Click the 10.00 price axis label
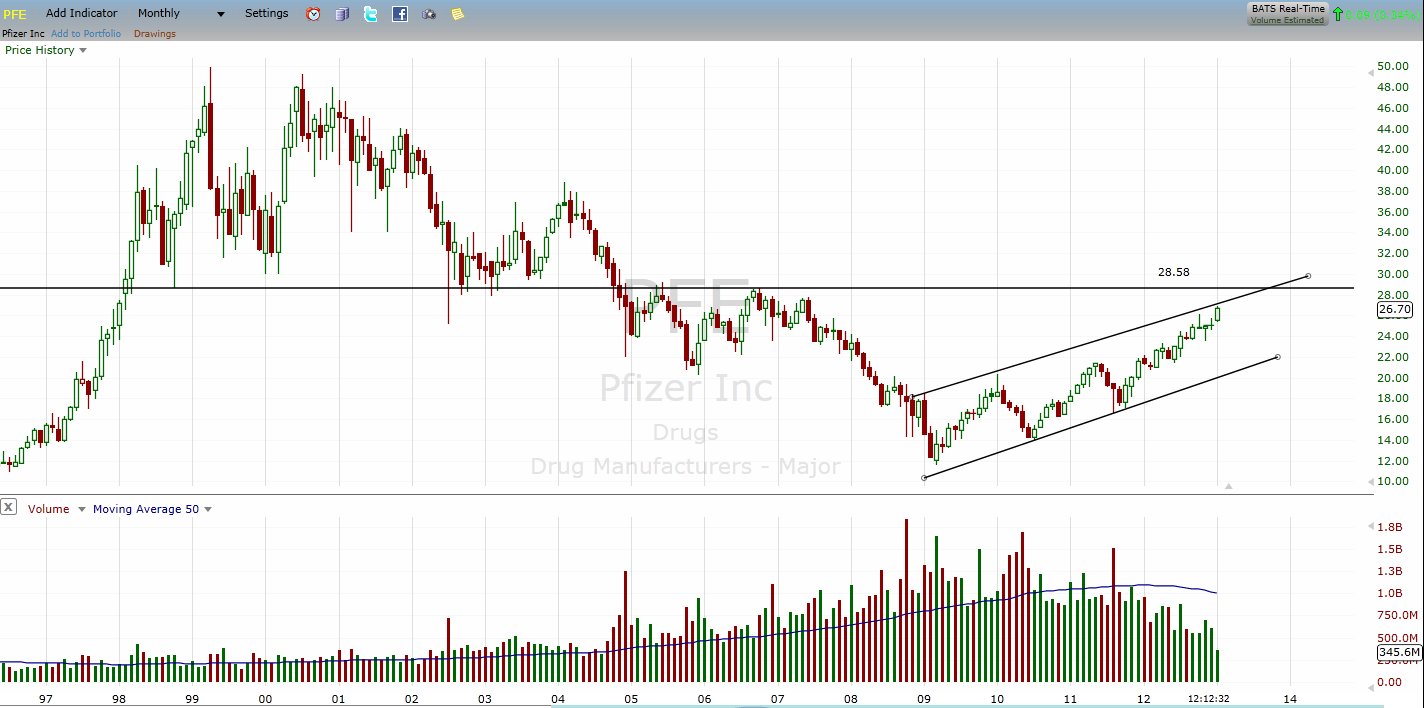This screenshot has width=1424, height=708. (x=1393, y=481)
